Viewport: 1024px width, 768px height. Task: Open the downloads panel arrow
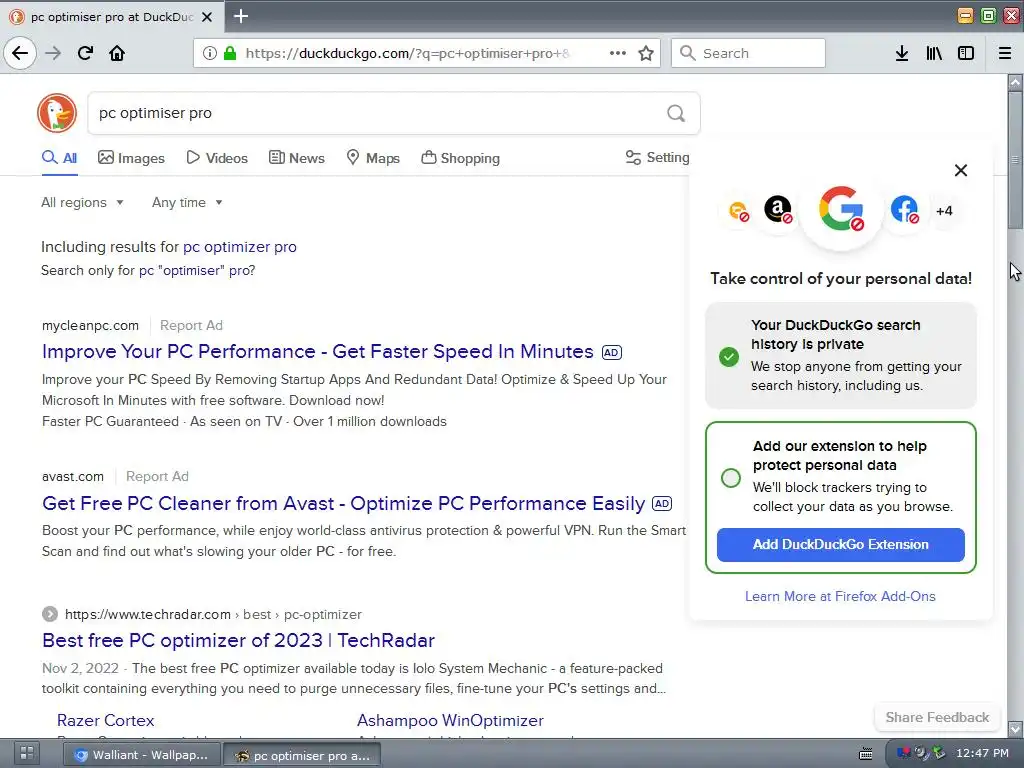[902, 53]
